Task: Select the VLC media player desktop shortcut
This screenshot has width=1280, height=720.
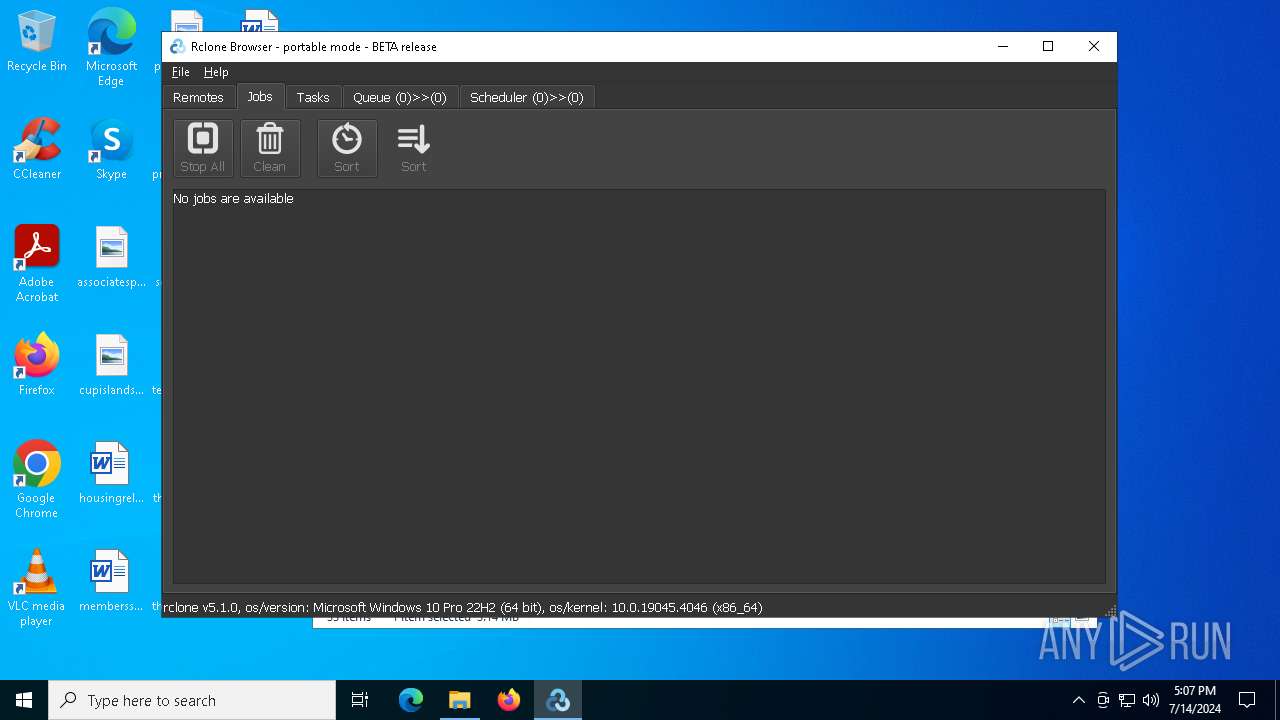Action: [37, 588]
